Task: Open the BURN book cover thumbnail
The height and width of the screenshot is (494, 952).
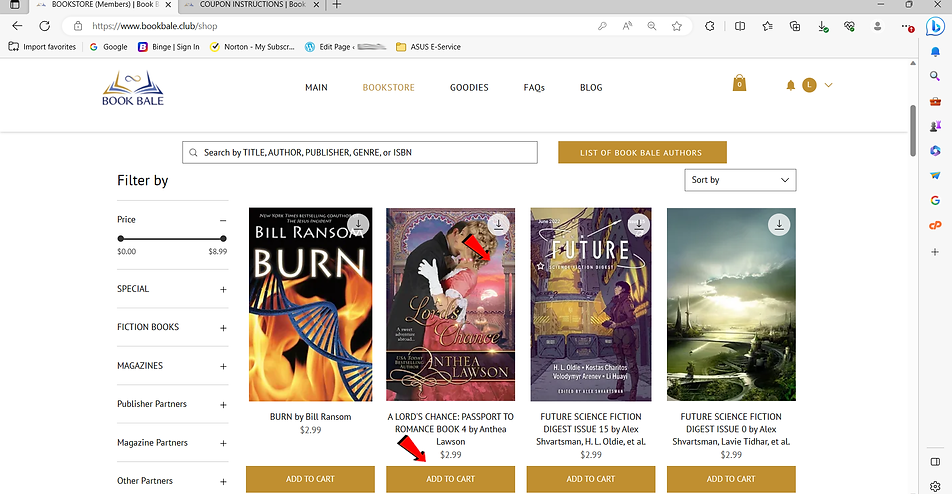Action: point(310,305)
